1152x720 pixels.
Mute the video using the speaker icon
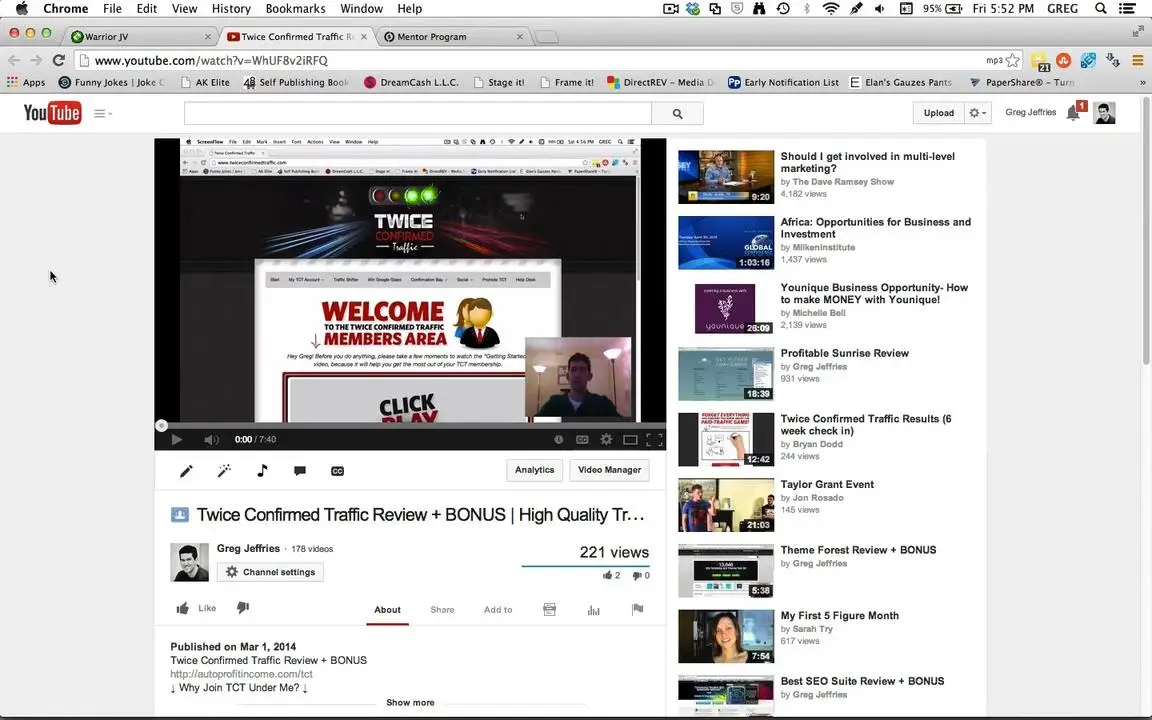coord(211,439)
